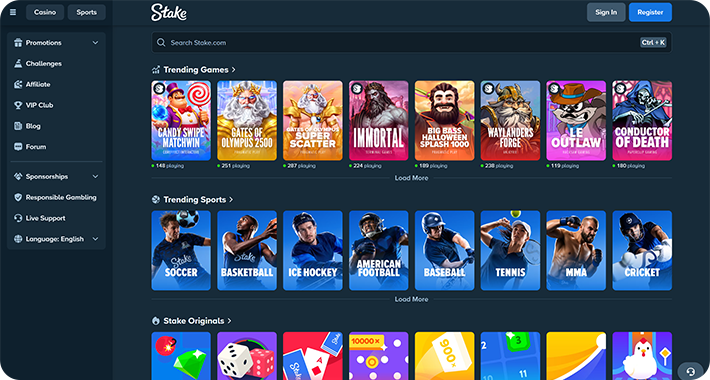
Task: Select the Ice Hockey sport card
Action: [x=313, y=250]
